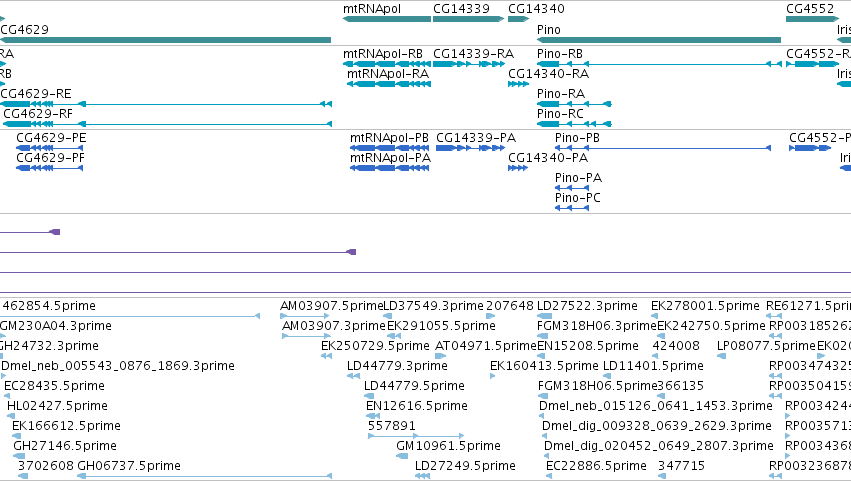Select EST FGM318H06.5prime
This screenshot has width=851, height=481.
[598, 386]
